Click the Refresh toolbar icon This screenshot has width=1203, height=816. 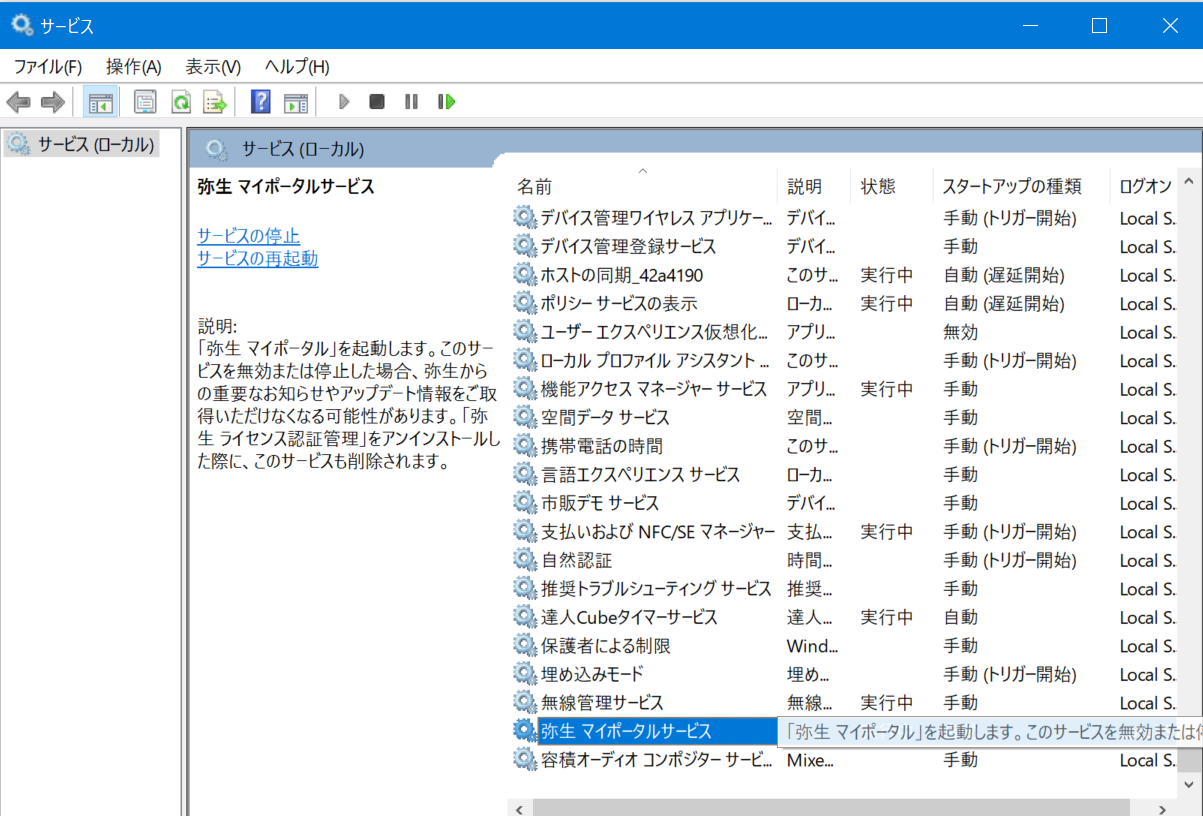click(x=181, y=102)
